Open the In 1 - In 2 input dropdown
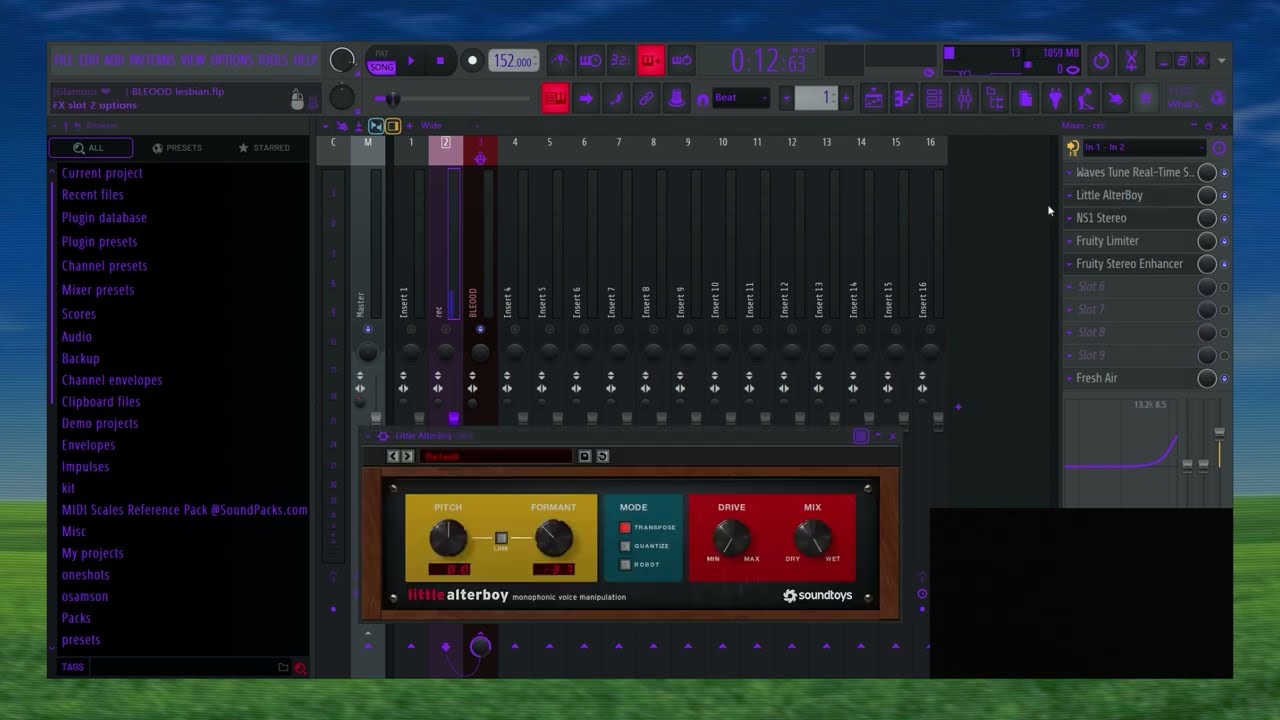Viewport: 1280px width, 720px height. [x=1144, y=147]
